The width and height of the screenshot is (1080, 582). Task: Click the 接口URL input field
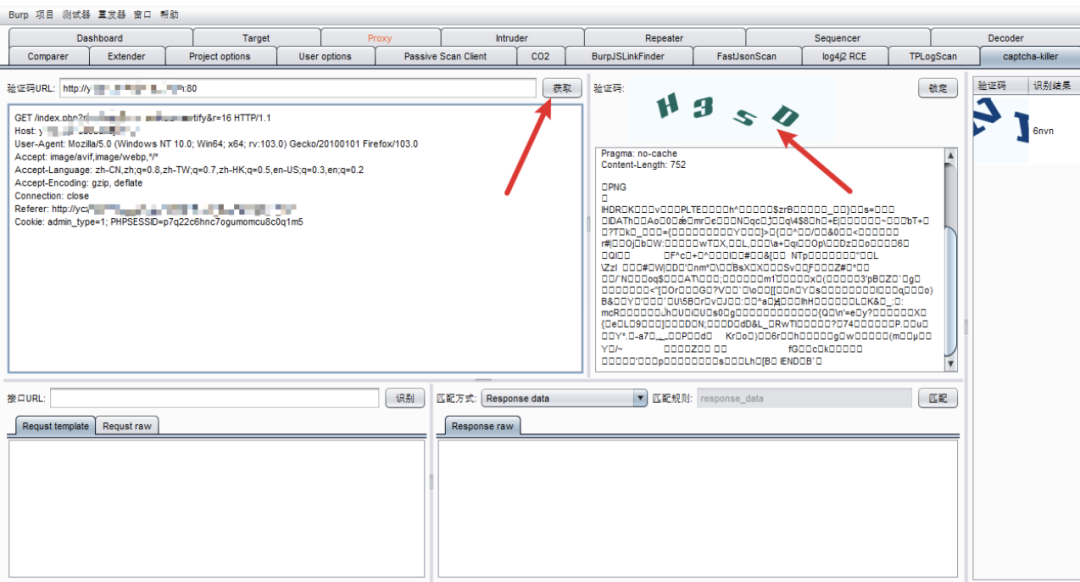coord(214,398)
